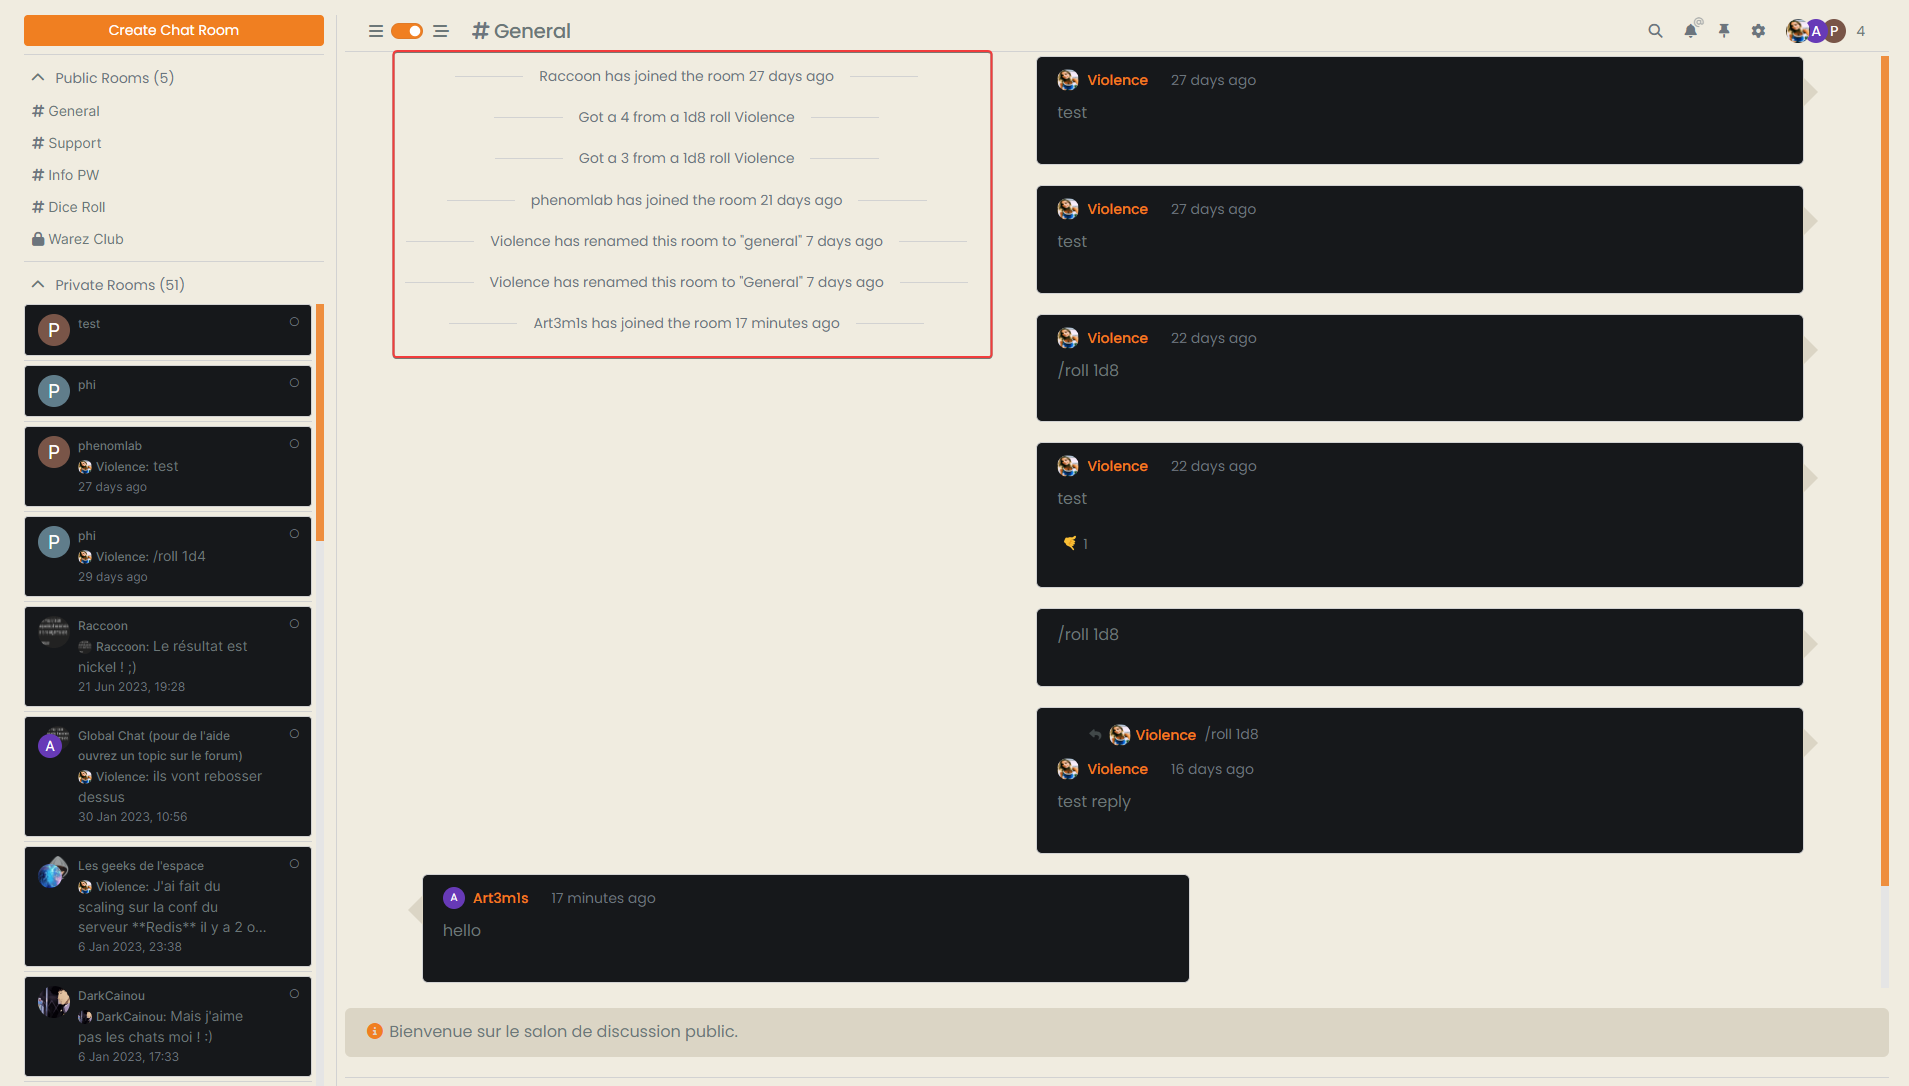Click thumbs-down reaction on test message
Image resolution: width=1909 pixels, height=1086 pixels.
[1070, 543]
